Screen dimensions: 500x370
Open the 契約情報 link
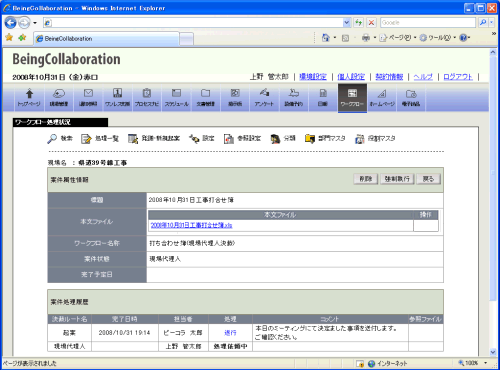click(389, 77)
